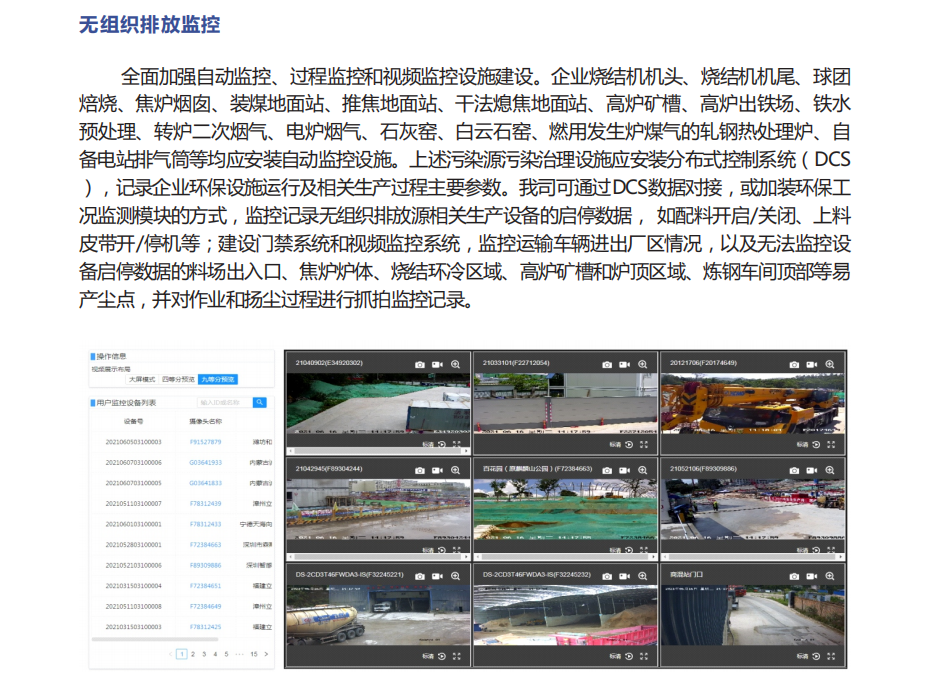The image size is (930, 700).
Task: Start recording 百花园 (F72384663) feed
Action: point(625,470)
